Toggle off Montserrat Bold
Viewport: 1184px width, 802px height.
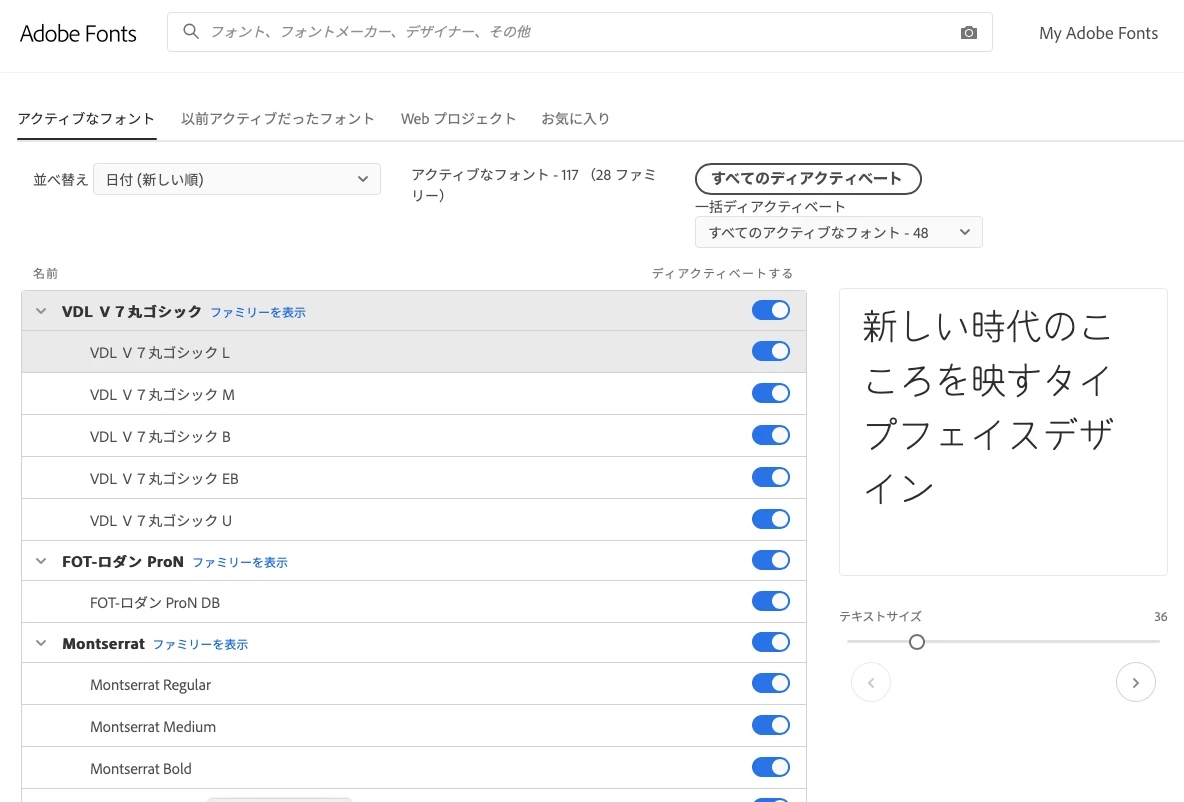[x=771, y=767]
